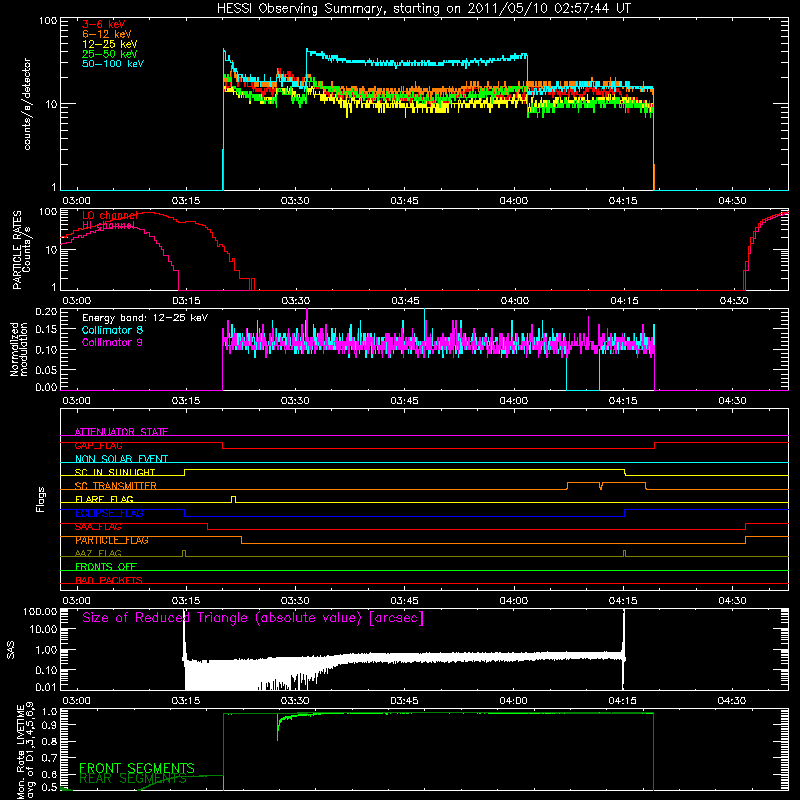Click the 03:00 tick under the count-rate panel

76,201
